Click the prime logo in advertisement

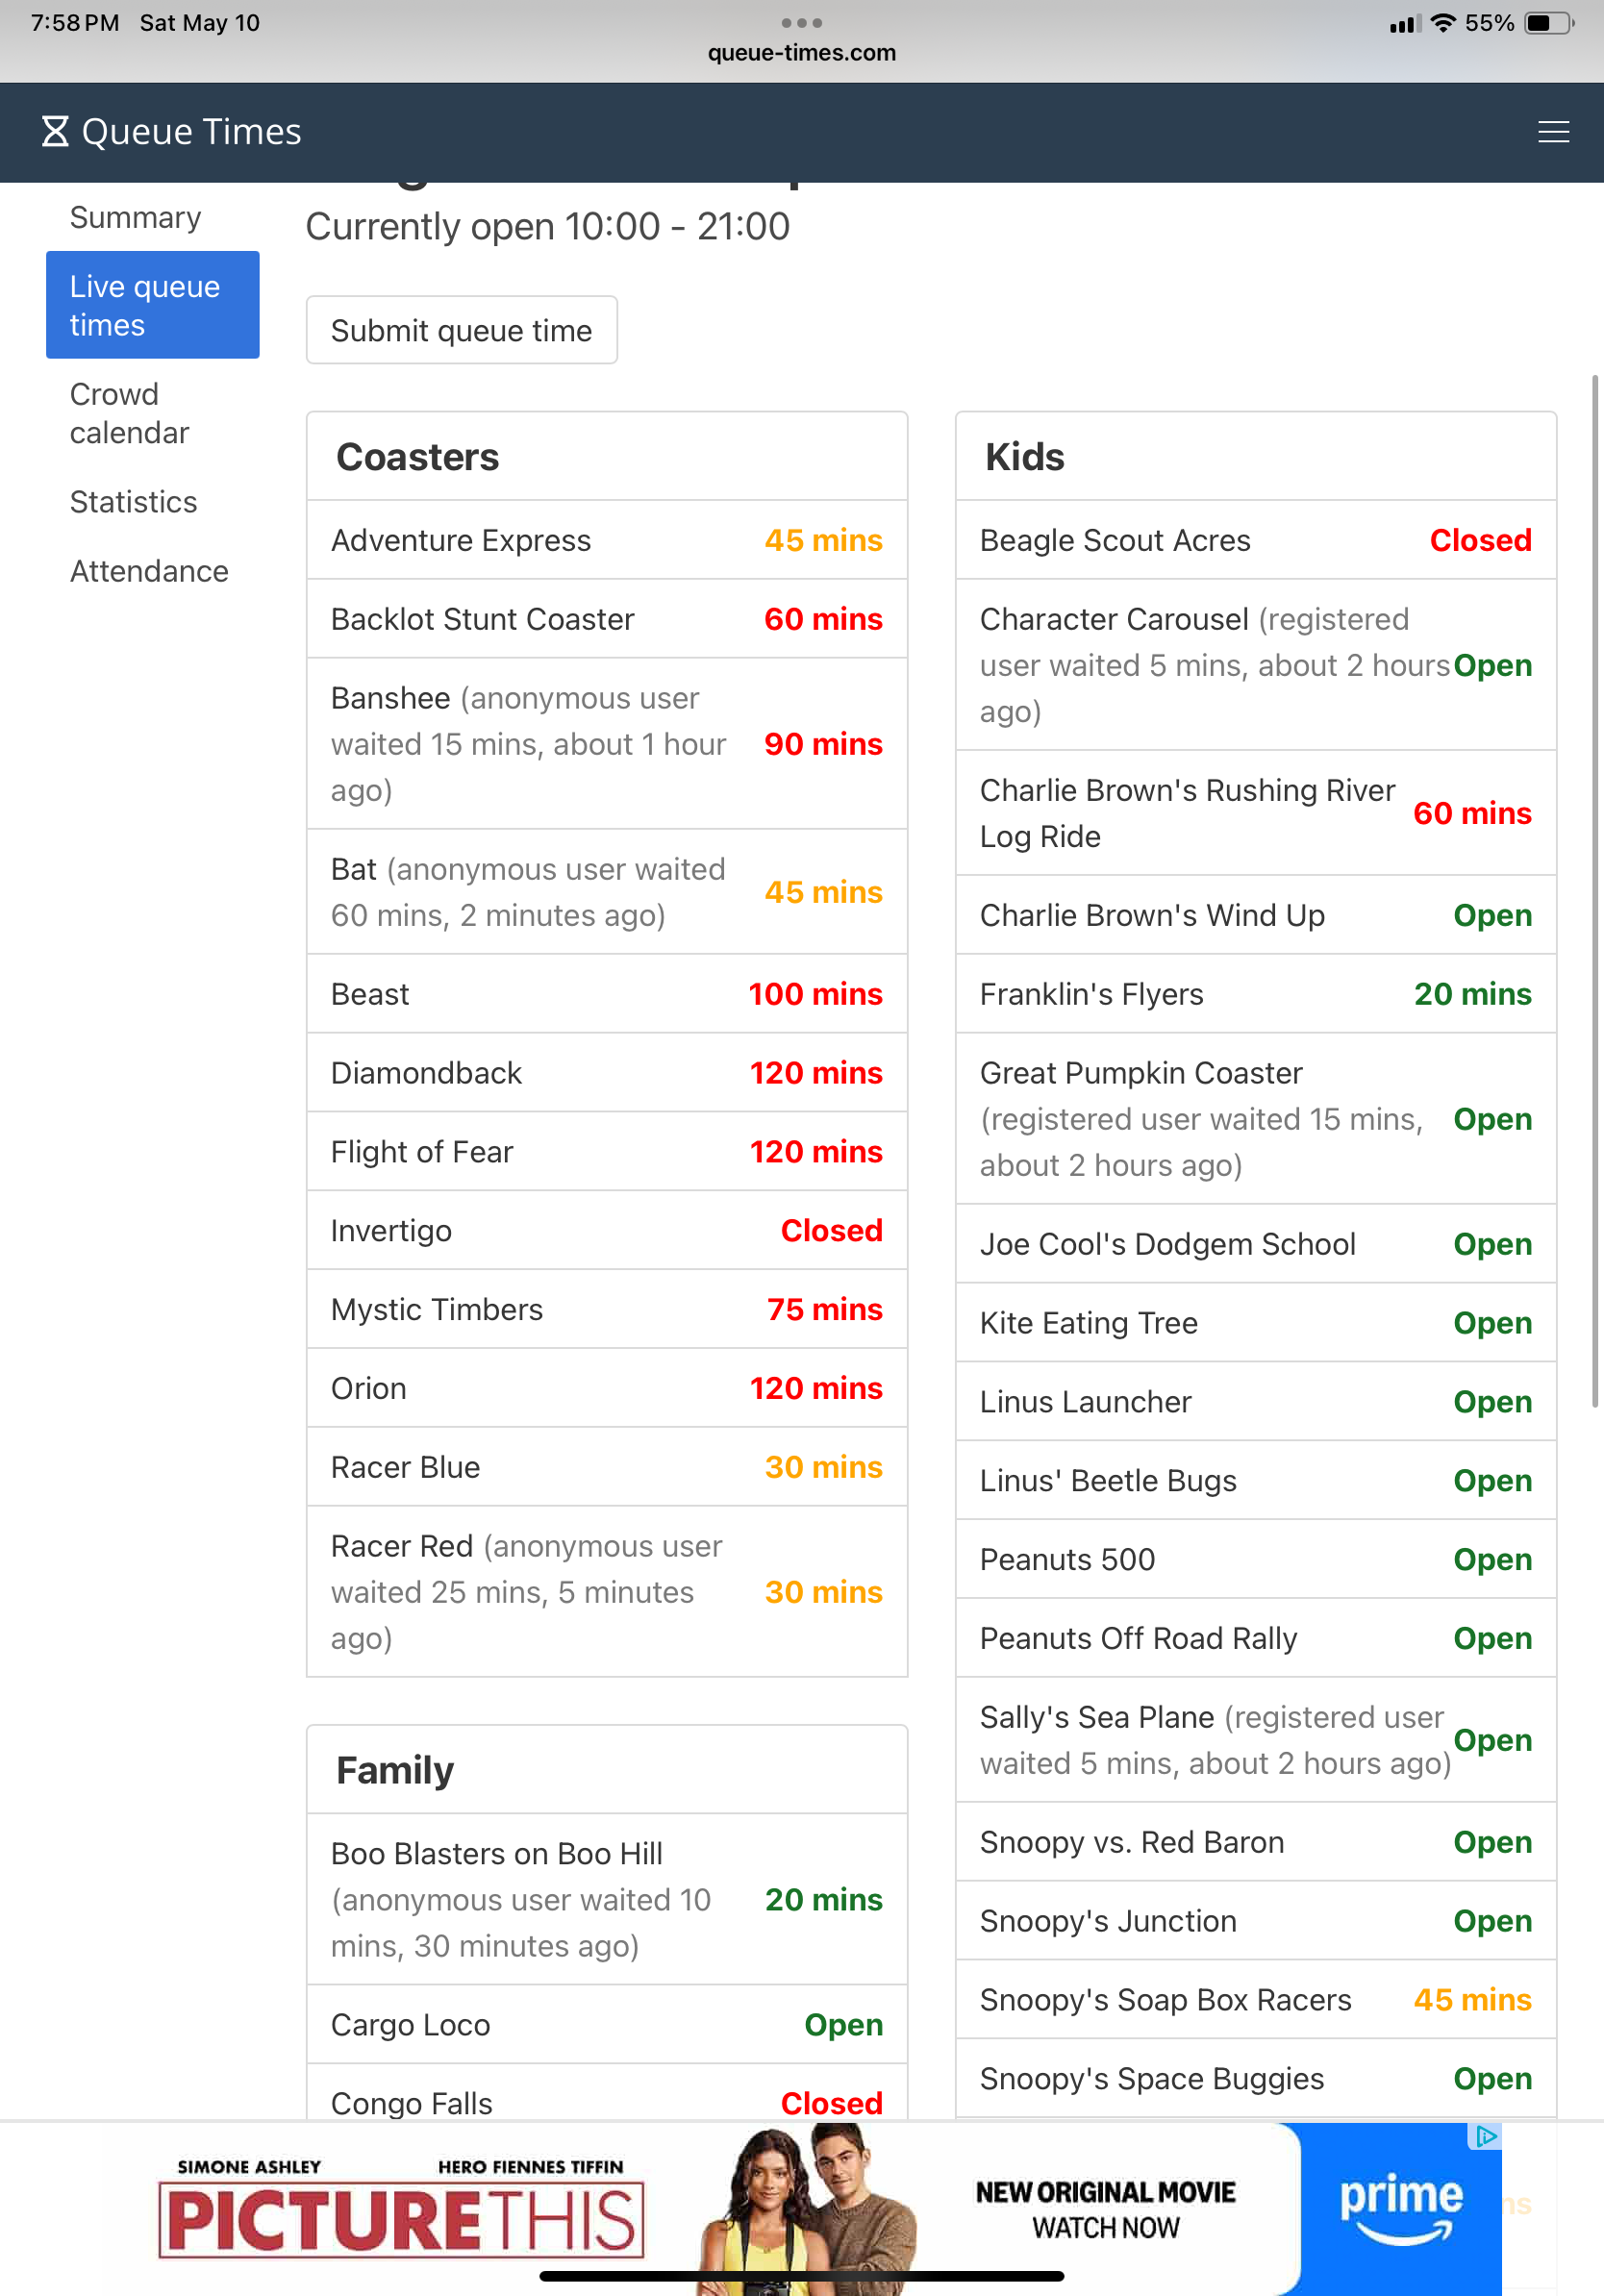tap(1400, 2209)
